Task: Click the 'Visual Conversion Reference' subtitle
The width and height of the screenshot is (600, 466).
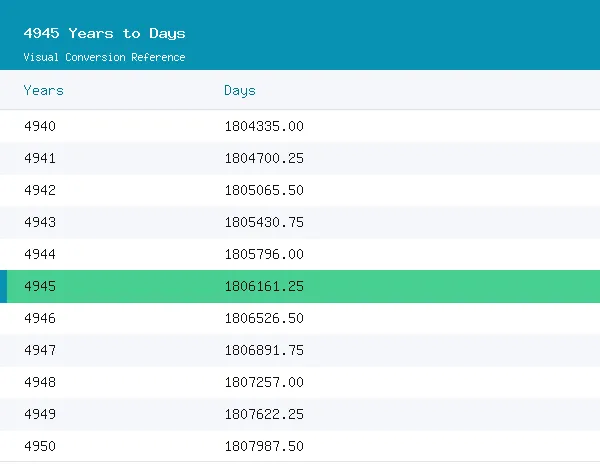Action: [104, 57]
